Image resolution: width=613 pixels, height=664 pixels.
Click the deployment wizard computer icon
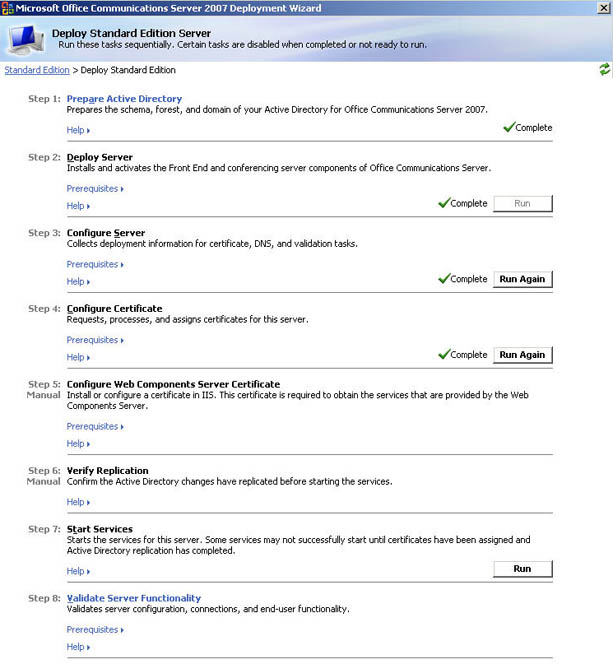pos(23,40)
